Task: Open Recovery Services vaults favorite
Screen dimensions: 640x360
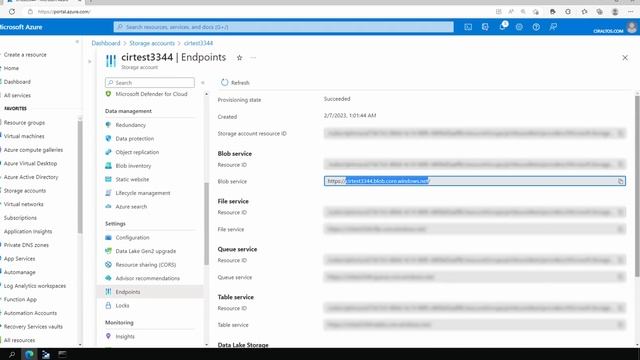Action: pos(33,327)
